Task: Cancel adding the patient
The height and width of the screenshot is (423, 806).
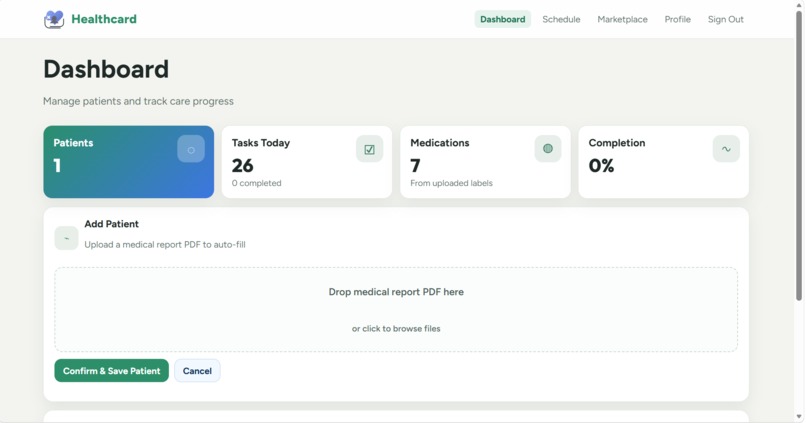Action: click(x=197, y=371)
